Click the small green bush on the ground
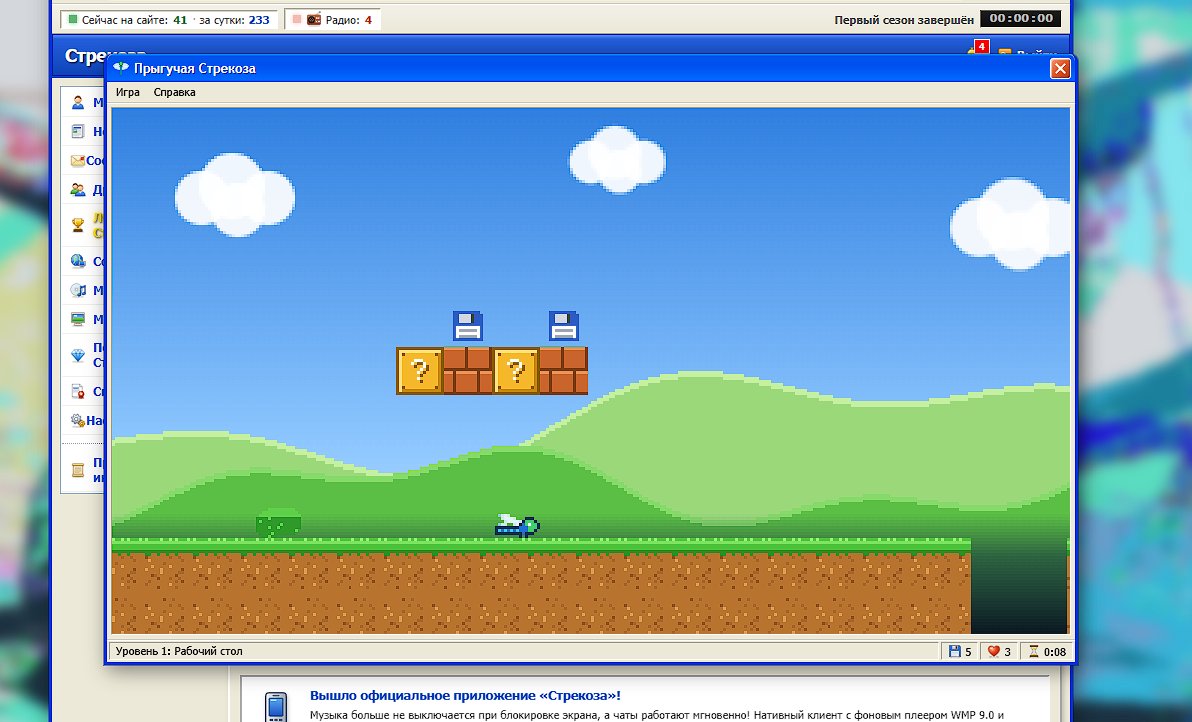Screen dimensions: 1192x722 tap(278, 524)
